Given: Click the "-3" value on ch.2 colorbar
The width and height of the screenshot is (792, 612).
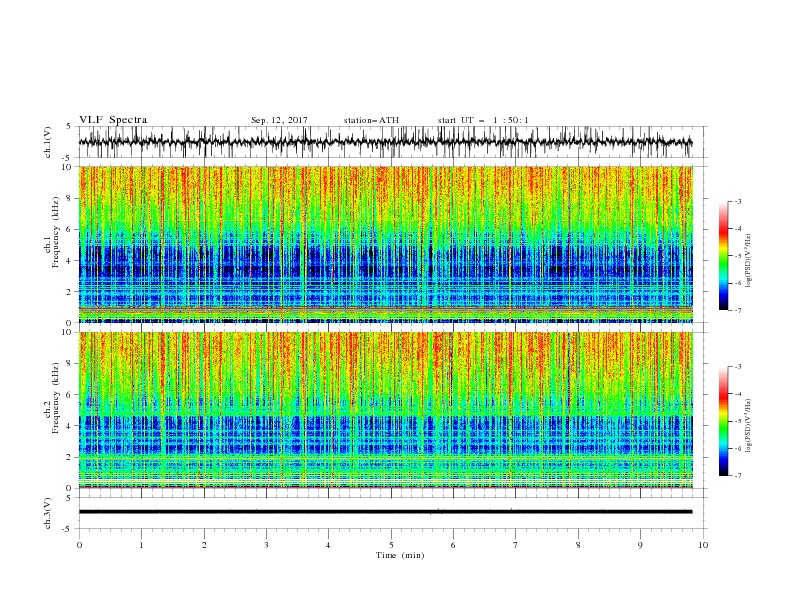Looking at the screenshot, I should 737,367.
